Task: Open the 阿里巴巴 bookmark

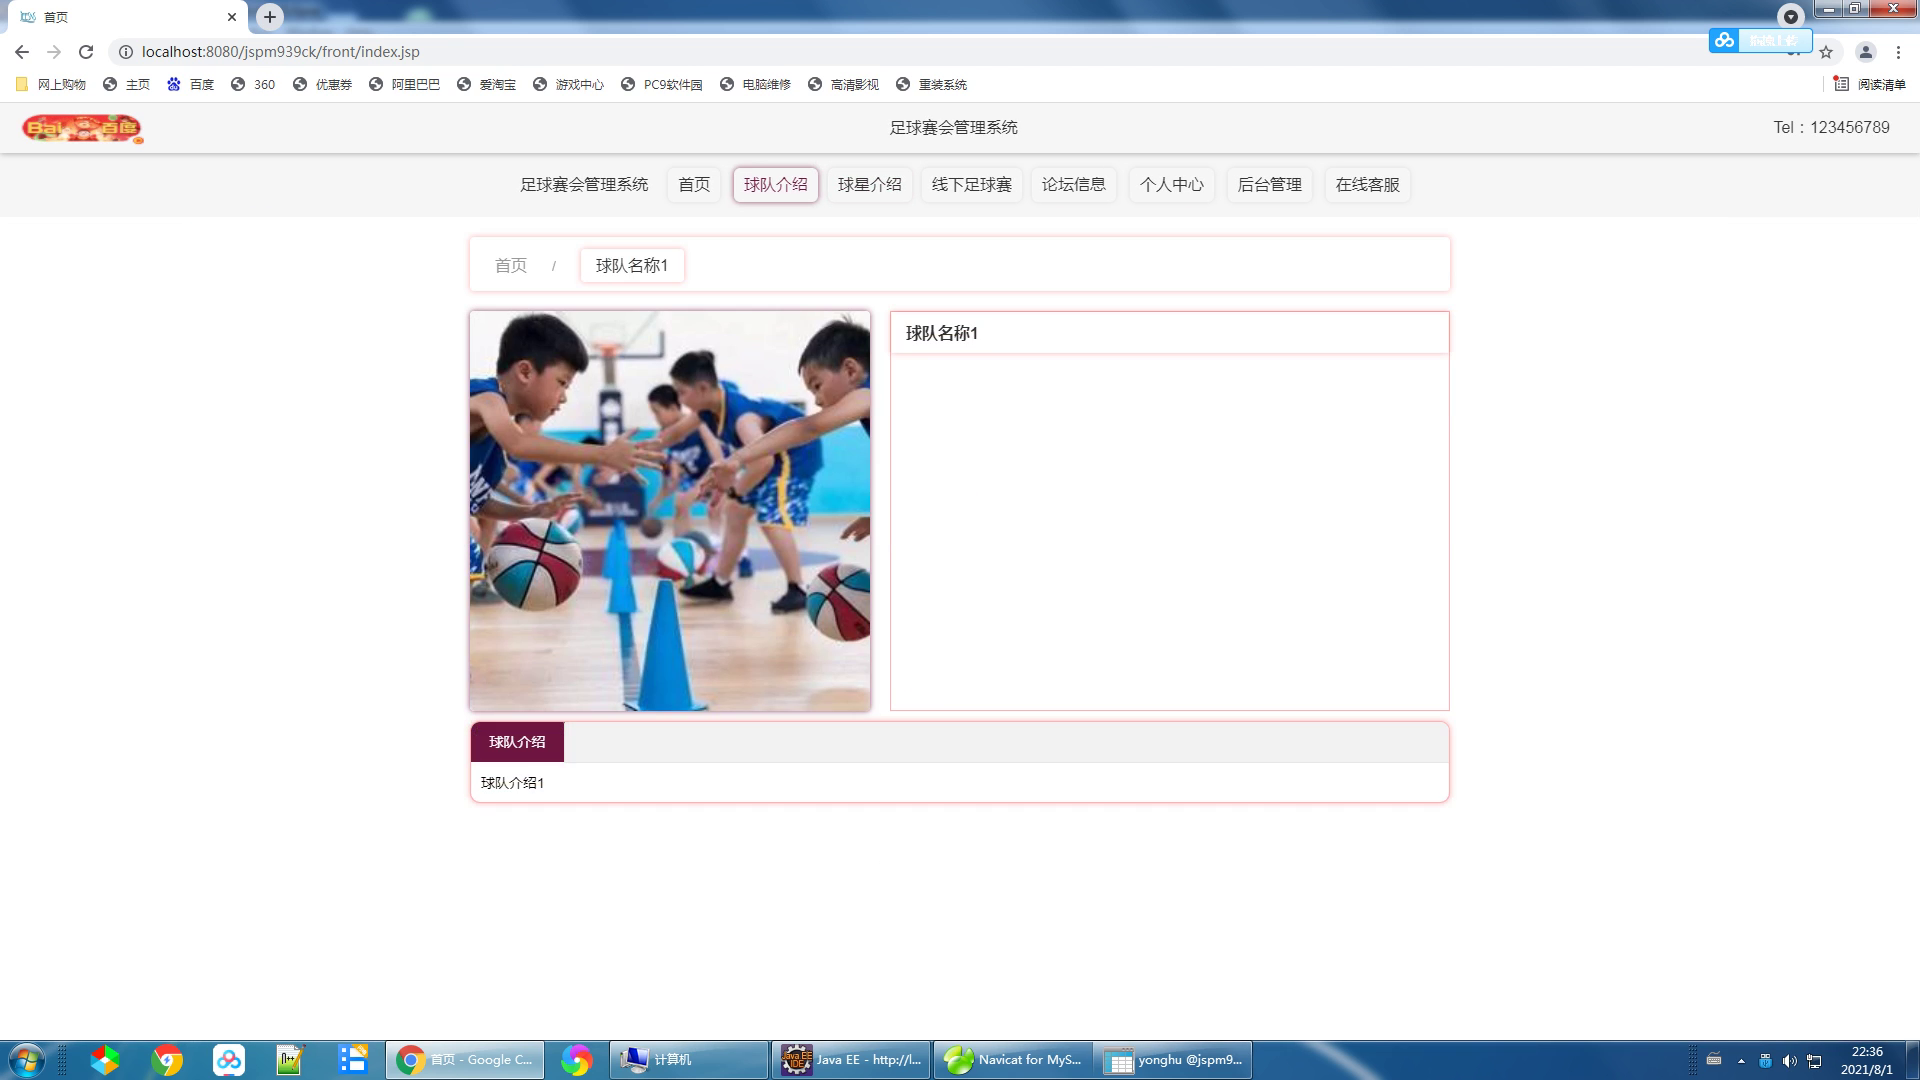Action: pyautogui.click(x=404, y=85)
